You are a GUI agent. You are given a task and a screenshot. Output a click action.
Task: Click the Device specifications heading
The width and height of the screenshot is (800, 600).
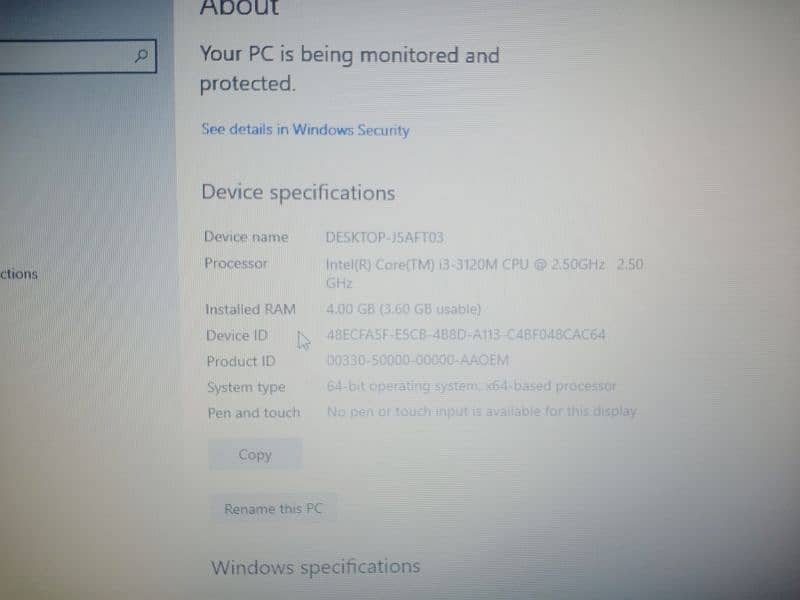298,192
